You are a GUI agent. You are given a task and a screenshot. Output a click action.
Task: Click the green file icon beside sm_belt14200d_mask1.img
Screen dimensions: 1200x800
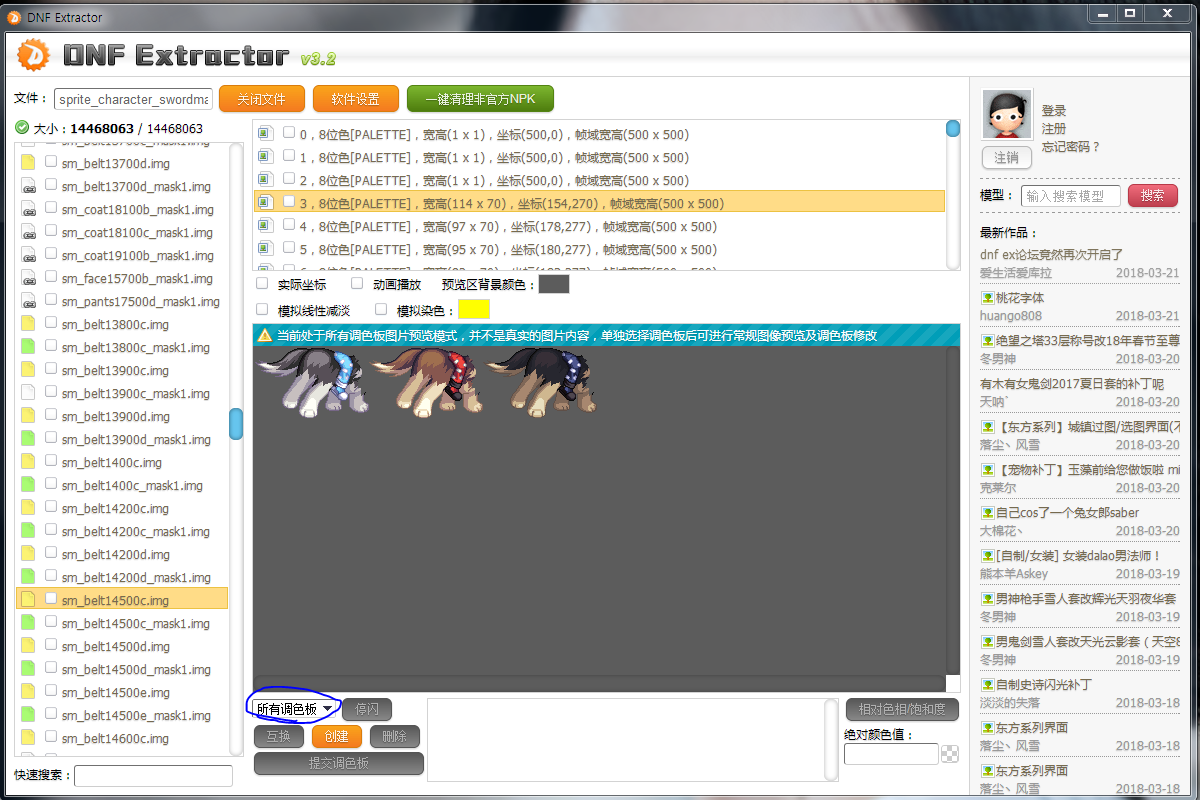(28, 577)
